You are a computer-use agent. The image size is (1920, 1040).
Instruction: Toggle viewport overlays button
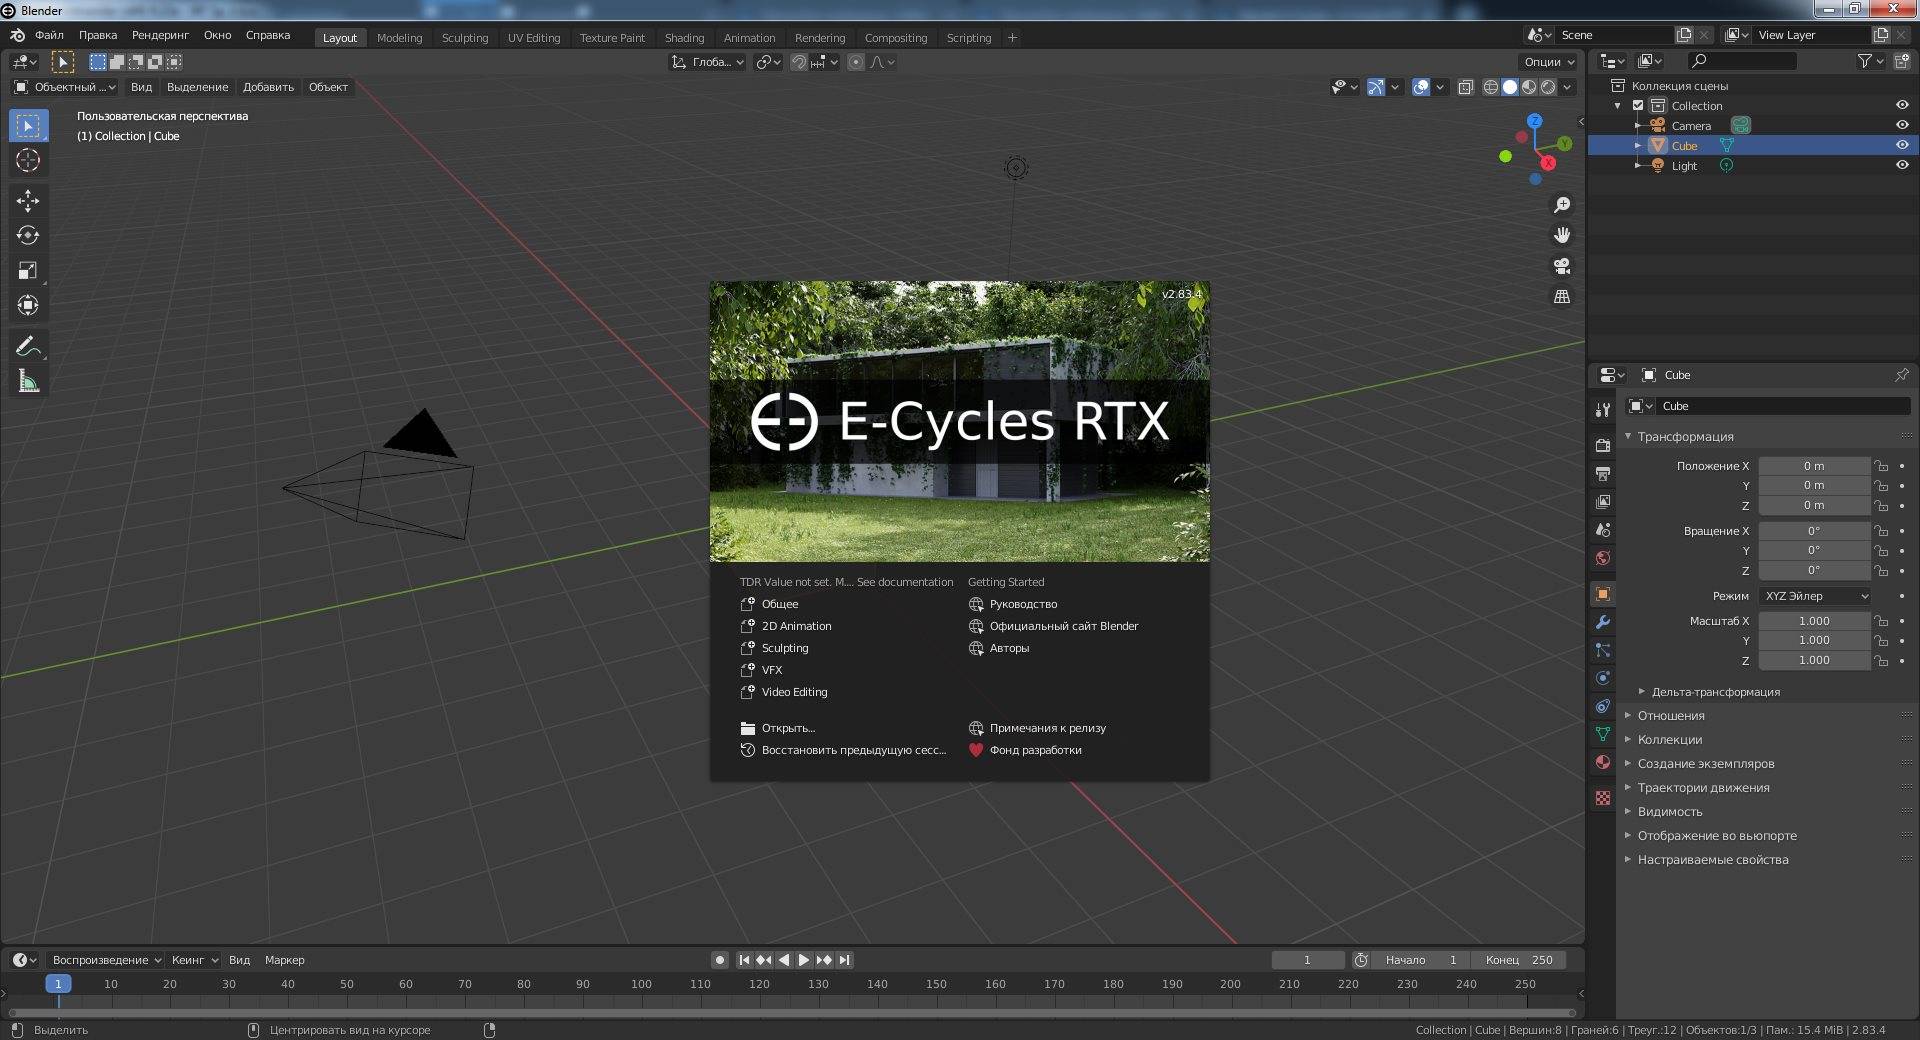click(1421, 87)
